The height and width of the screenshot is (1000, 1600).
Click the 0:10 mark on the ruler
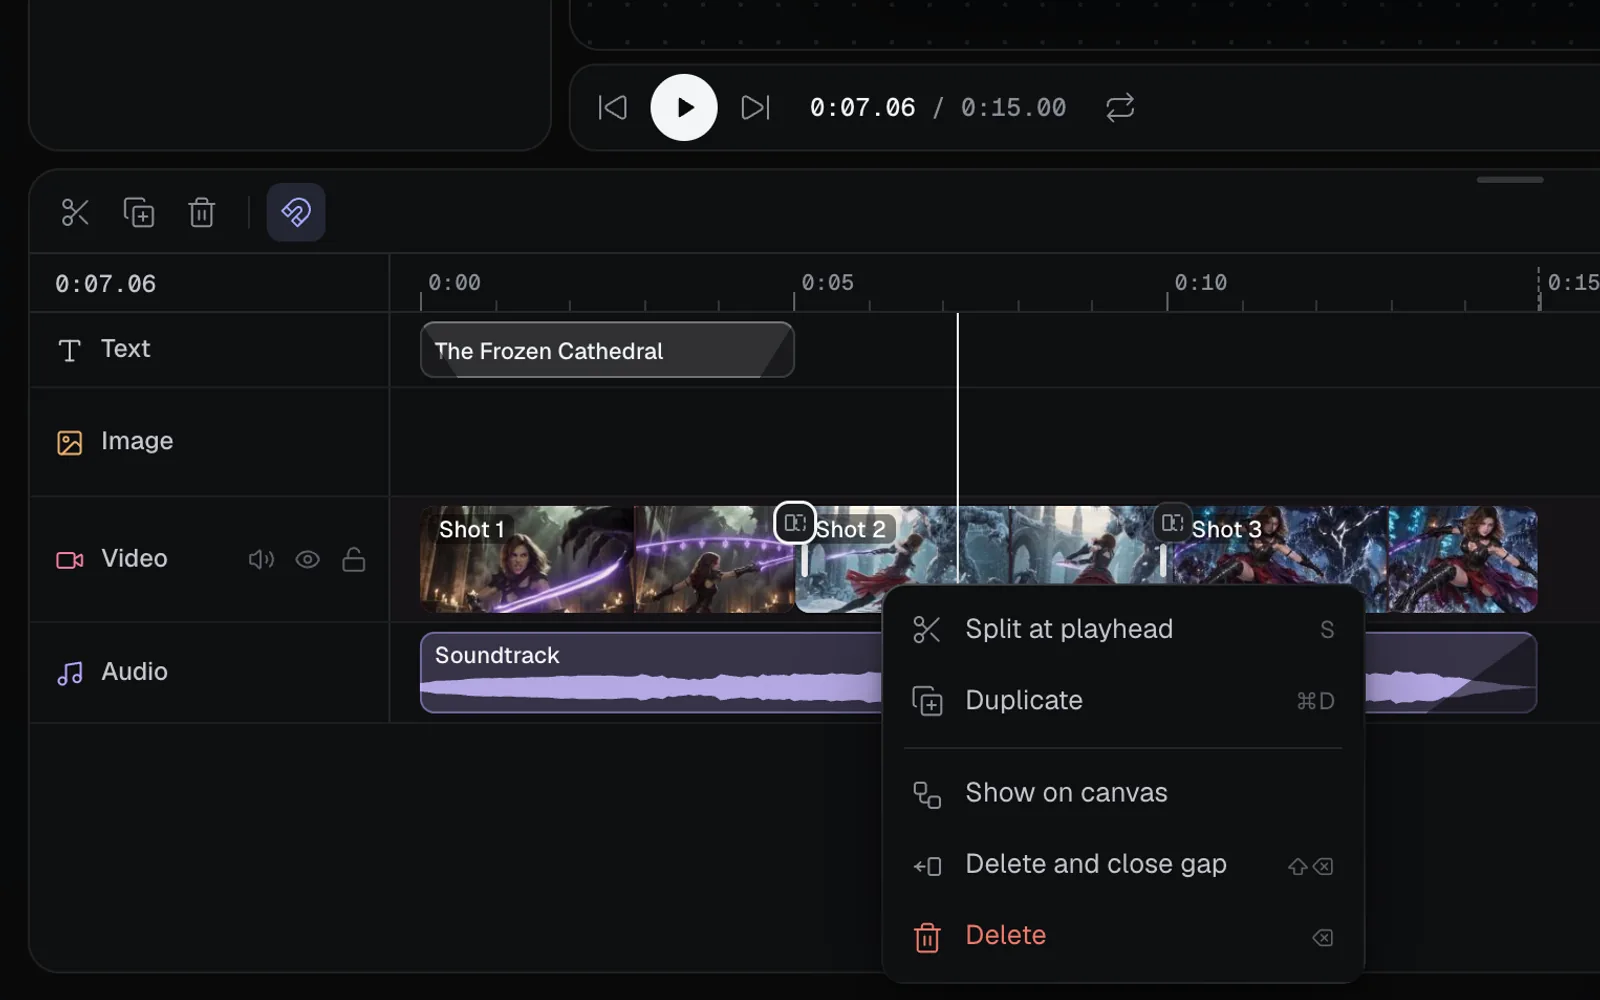[1200, 283]
